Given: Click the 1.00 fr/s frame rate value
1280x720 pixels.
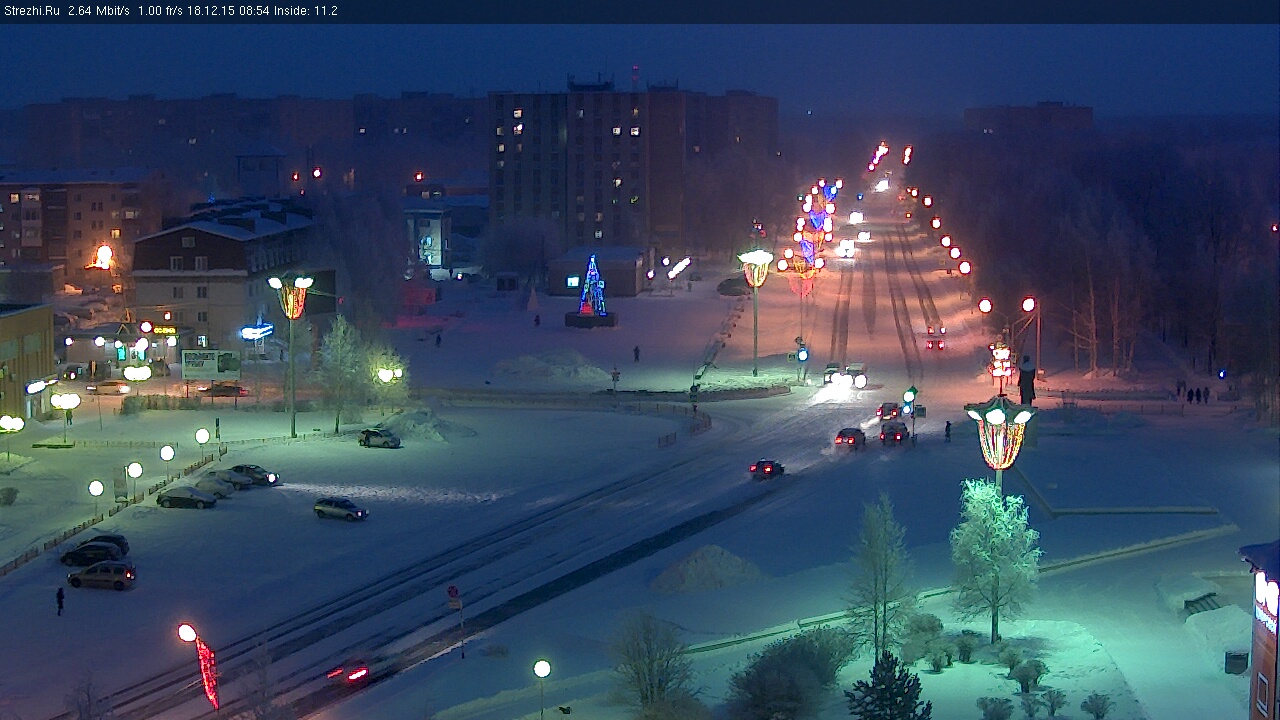Looking at the screenshot, I should pos(159,11).
